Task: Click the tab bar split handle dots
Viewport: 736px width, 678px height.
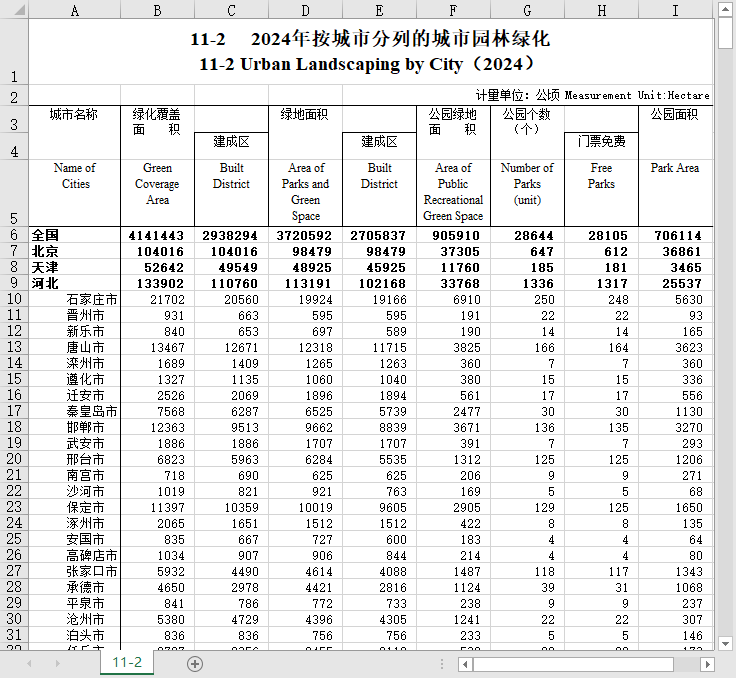Action: [x=442, y=664]
